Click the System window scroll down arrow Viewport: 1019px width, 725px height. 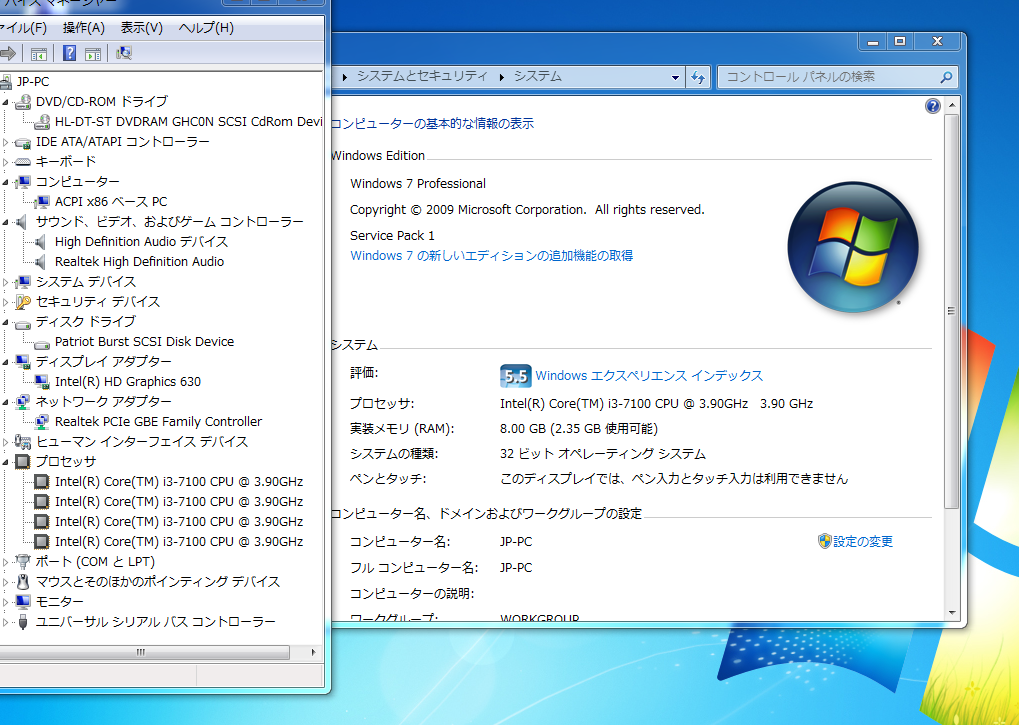click(x=951, y=613)
